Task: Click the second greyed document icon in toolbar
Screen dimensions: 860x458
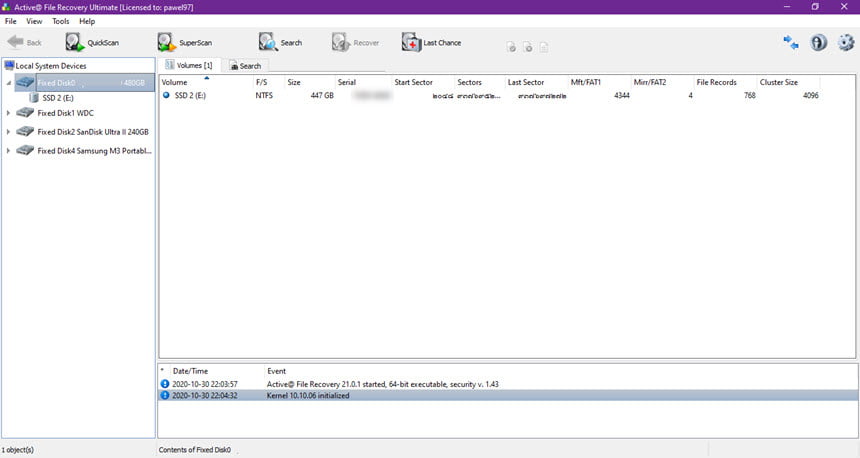Action: [x=528, y=47]
